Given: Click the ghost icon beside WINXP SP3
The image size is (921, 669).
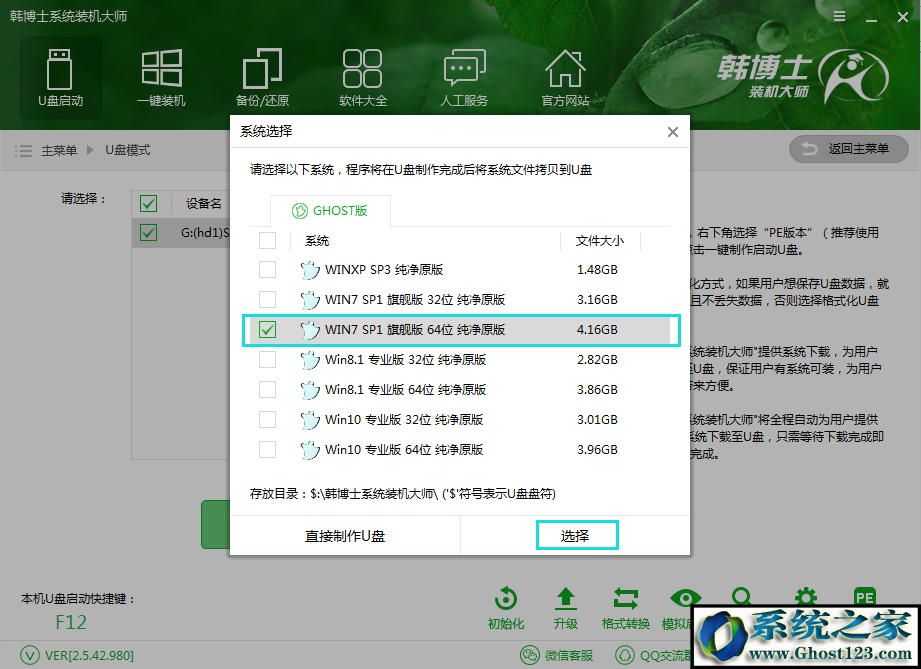Looking at the screenshot, I should tap(310, 270).
